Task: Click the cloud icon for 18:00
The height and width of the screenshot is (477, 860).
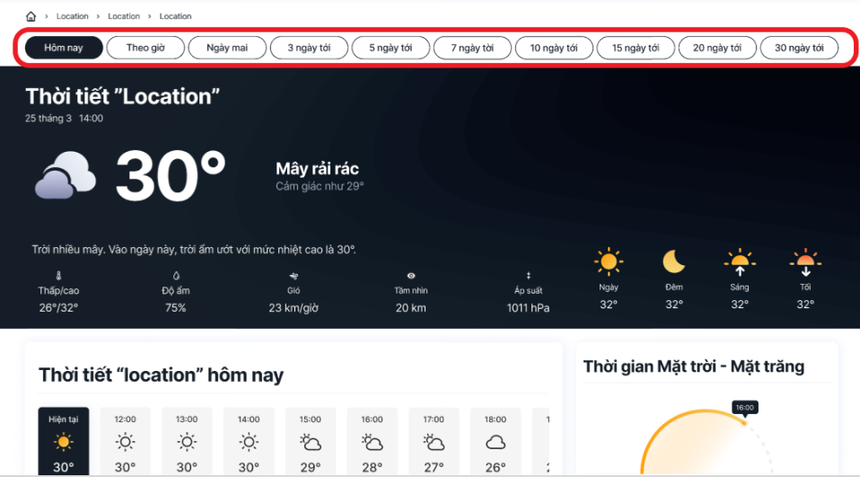Action: (495, 442)
